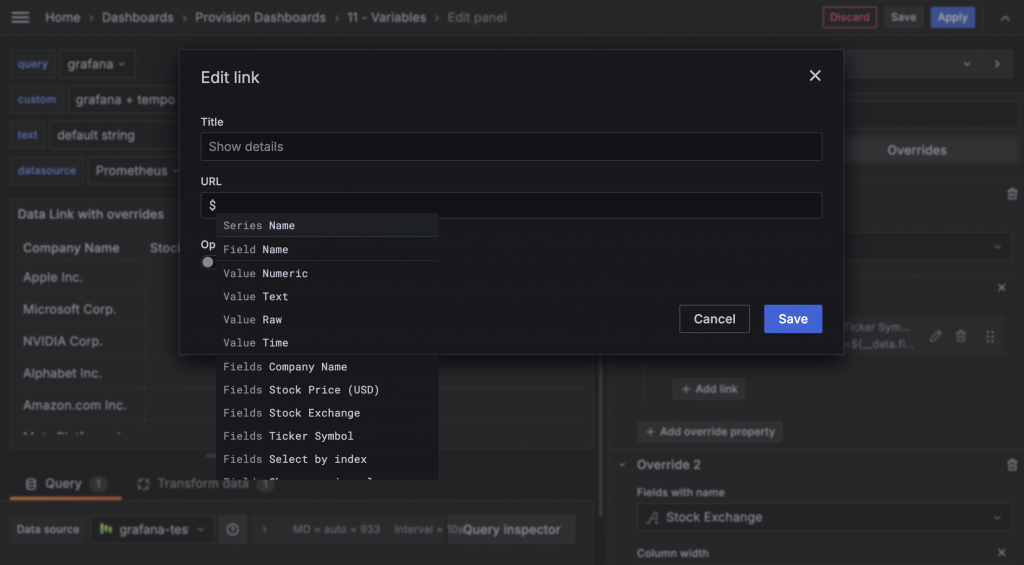This screenshot has height=565, width=1024.
Task: Click Save in the Edit link dialog
Action: [793, 319]
